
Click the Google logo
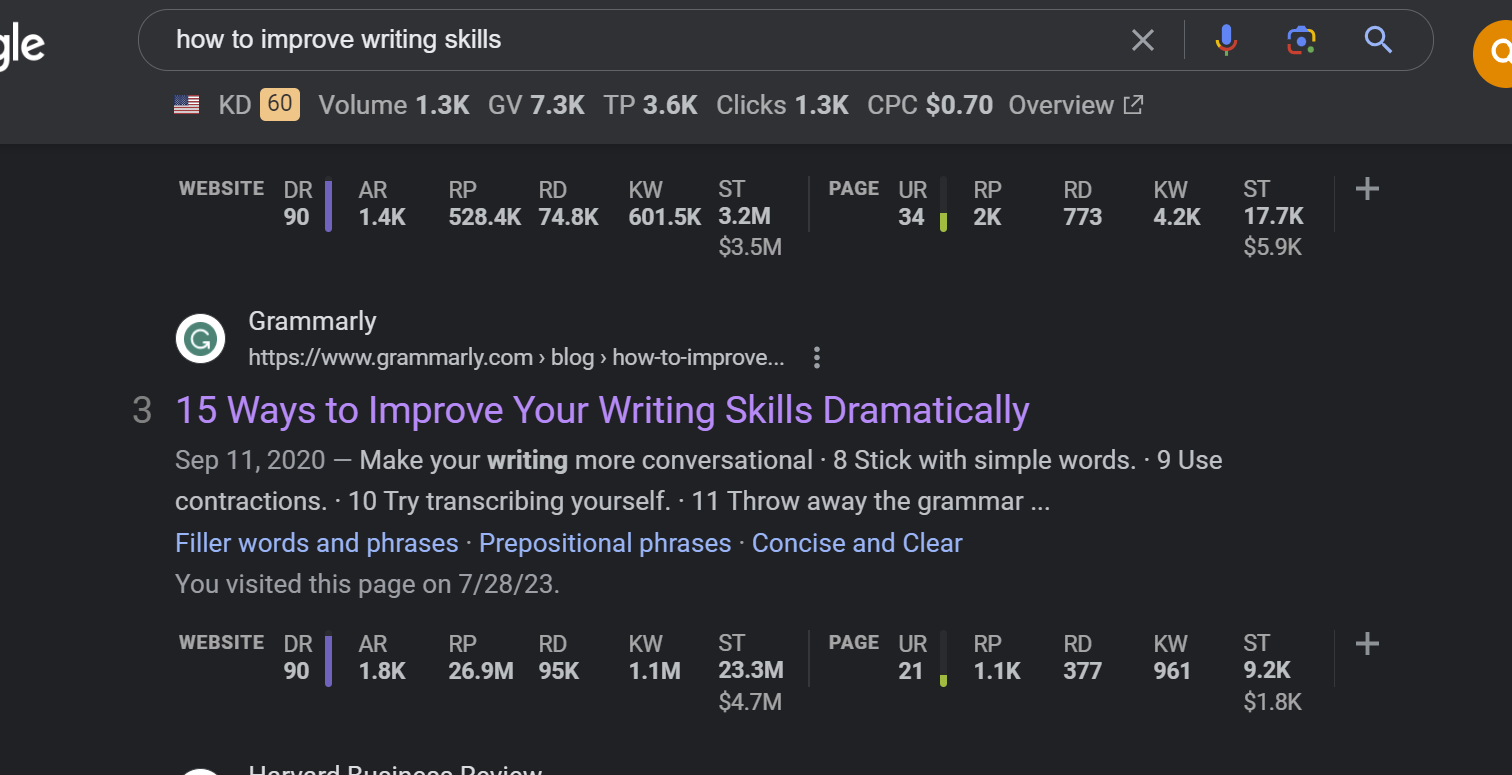(20, 47)
